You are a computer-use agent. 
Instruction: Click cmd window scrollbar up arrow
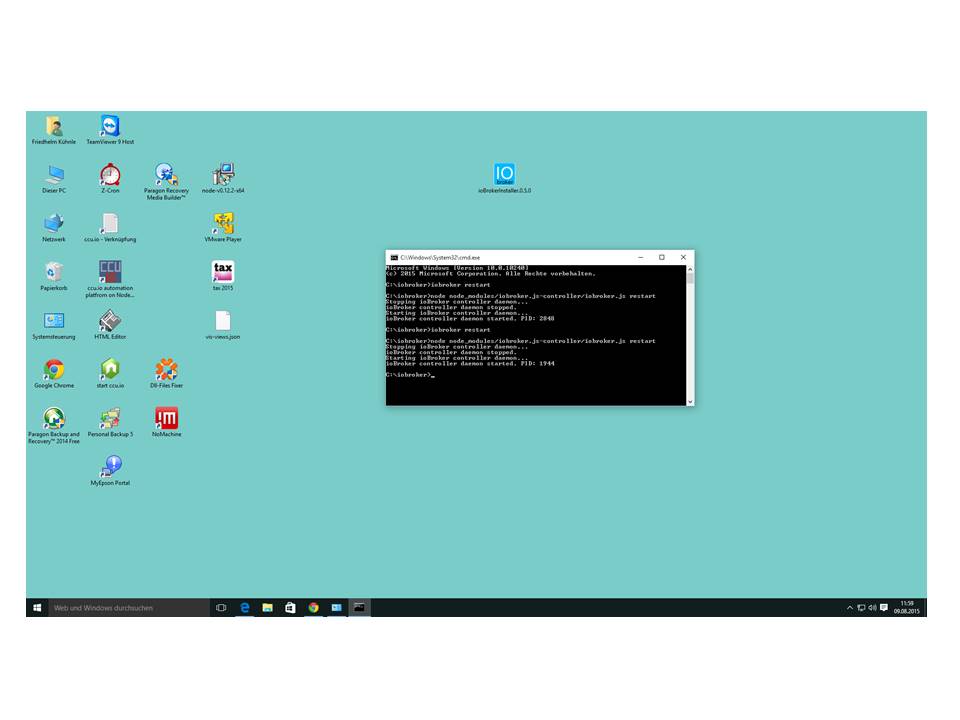690,269
